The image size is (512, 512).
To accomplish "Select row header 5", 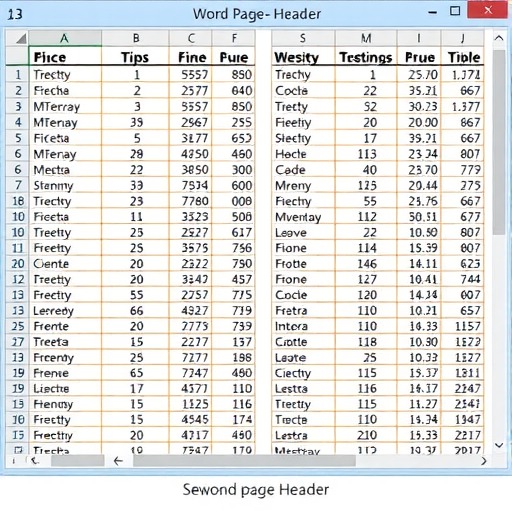I will tap(18, 138).
